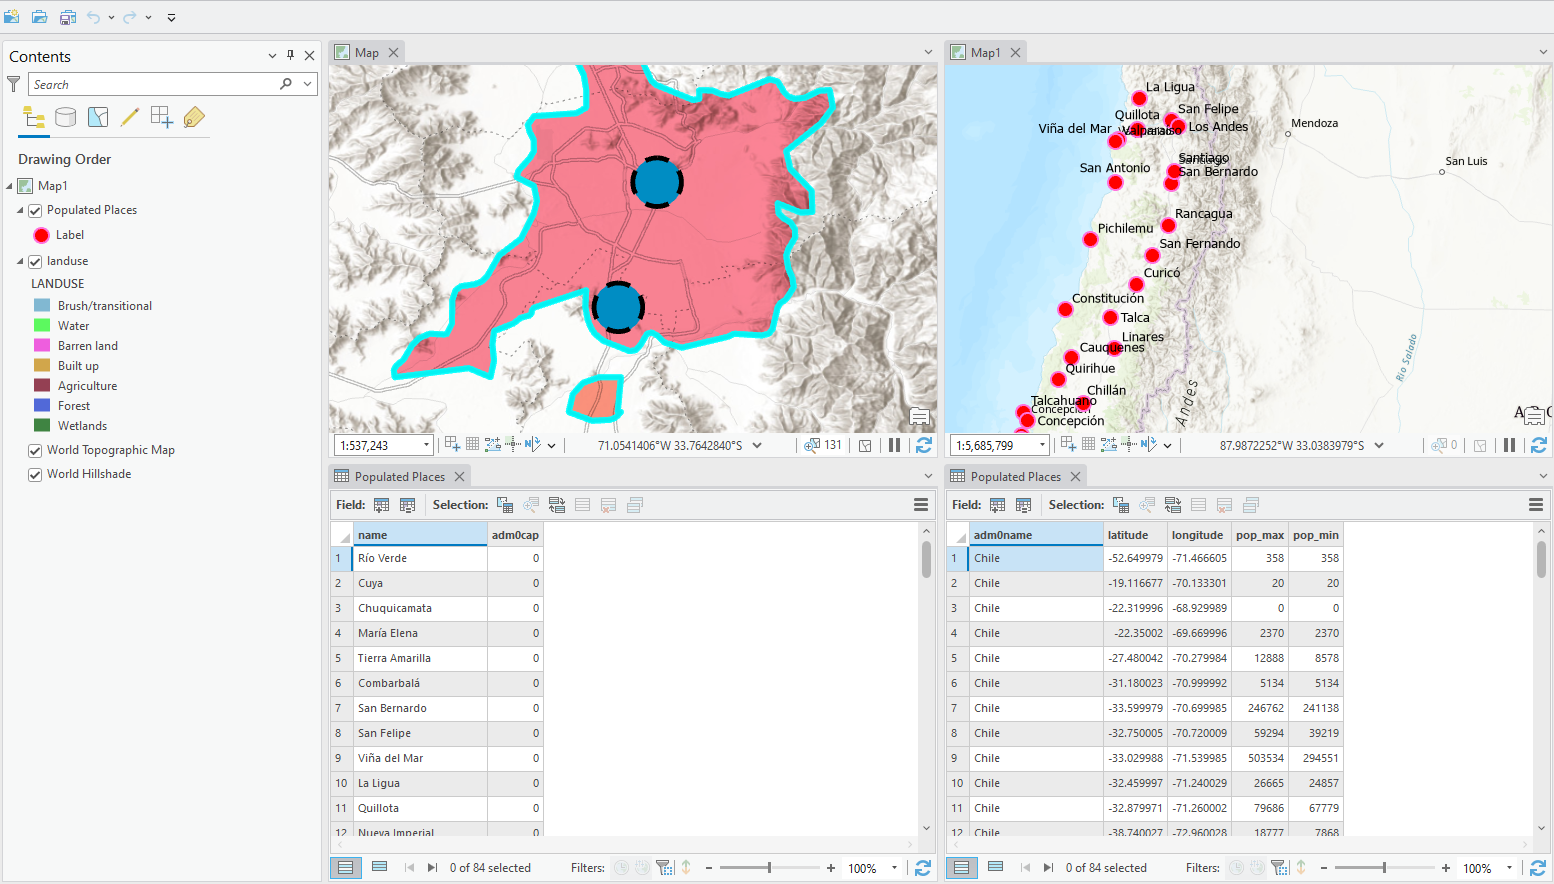
Task: Open the table options hamburger menu
Action: (x=921, y=505)
